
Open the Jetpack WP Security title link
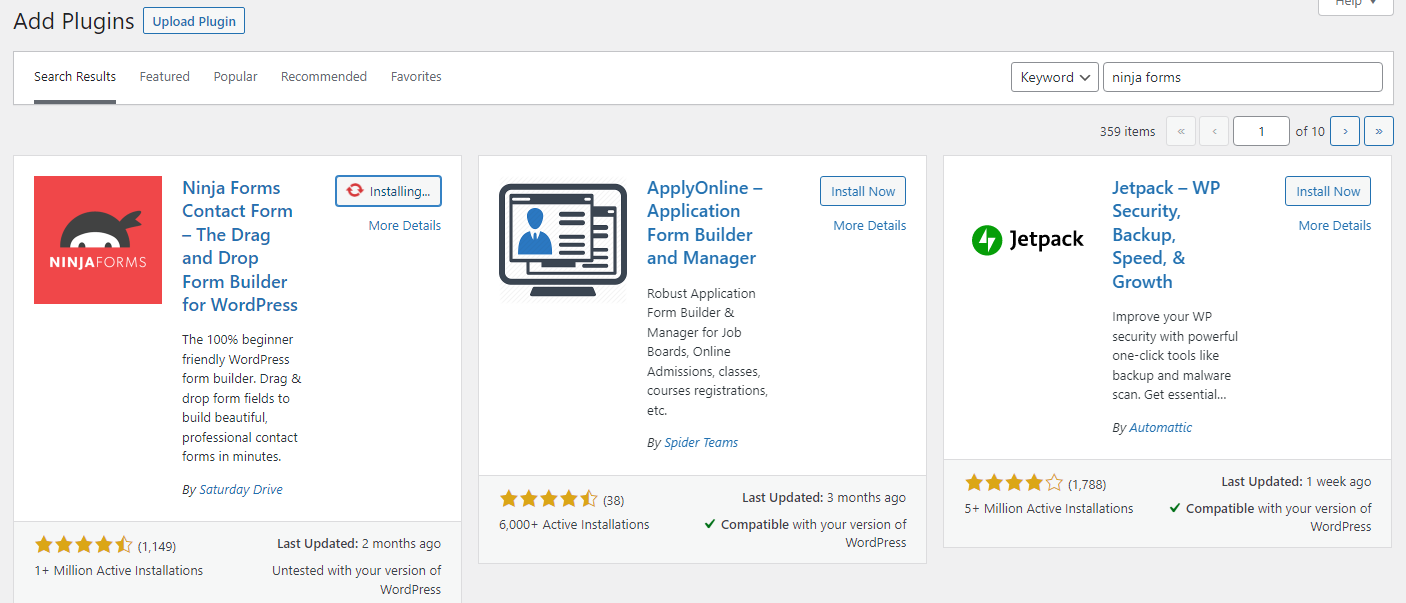click(1166, 235)
